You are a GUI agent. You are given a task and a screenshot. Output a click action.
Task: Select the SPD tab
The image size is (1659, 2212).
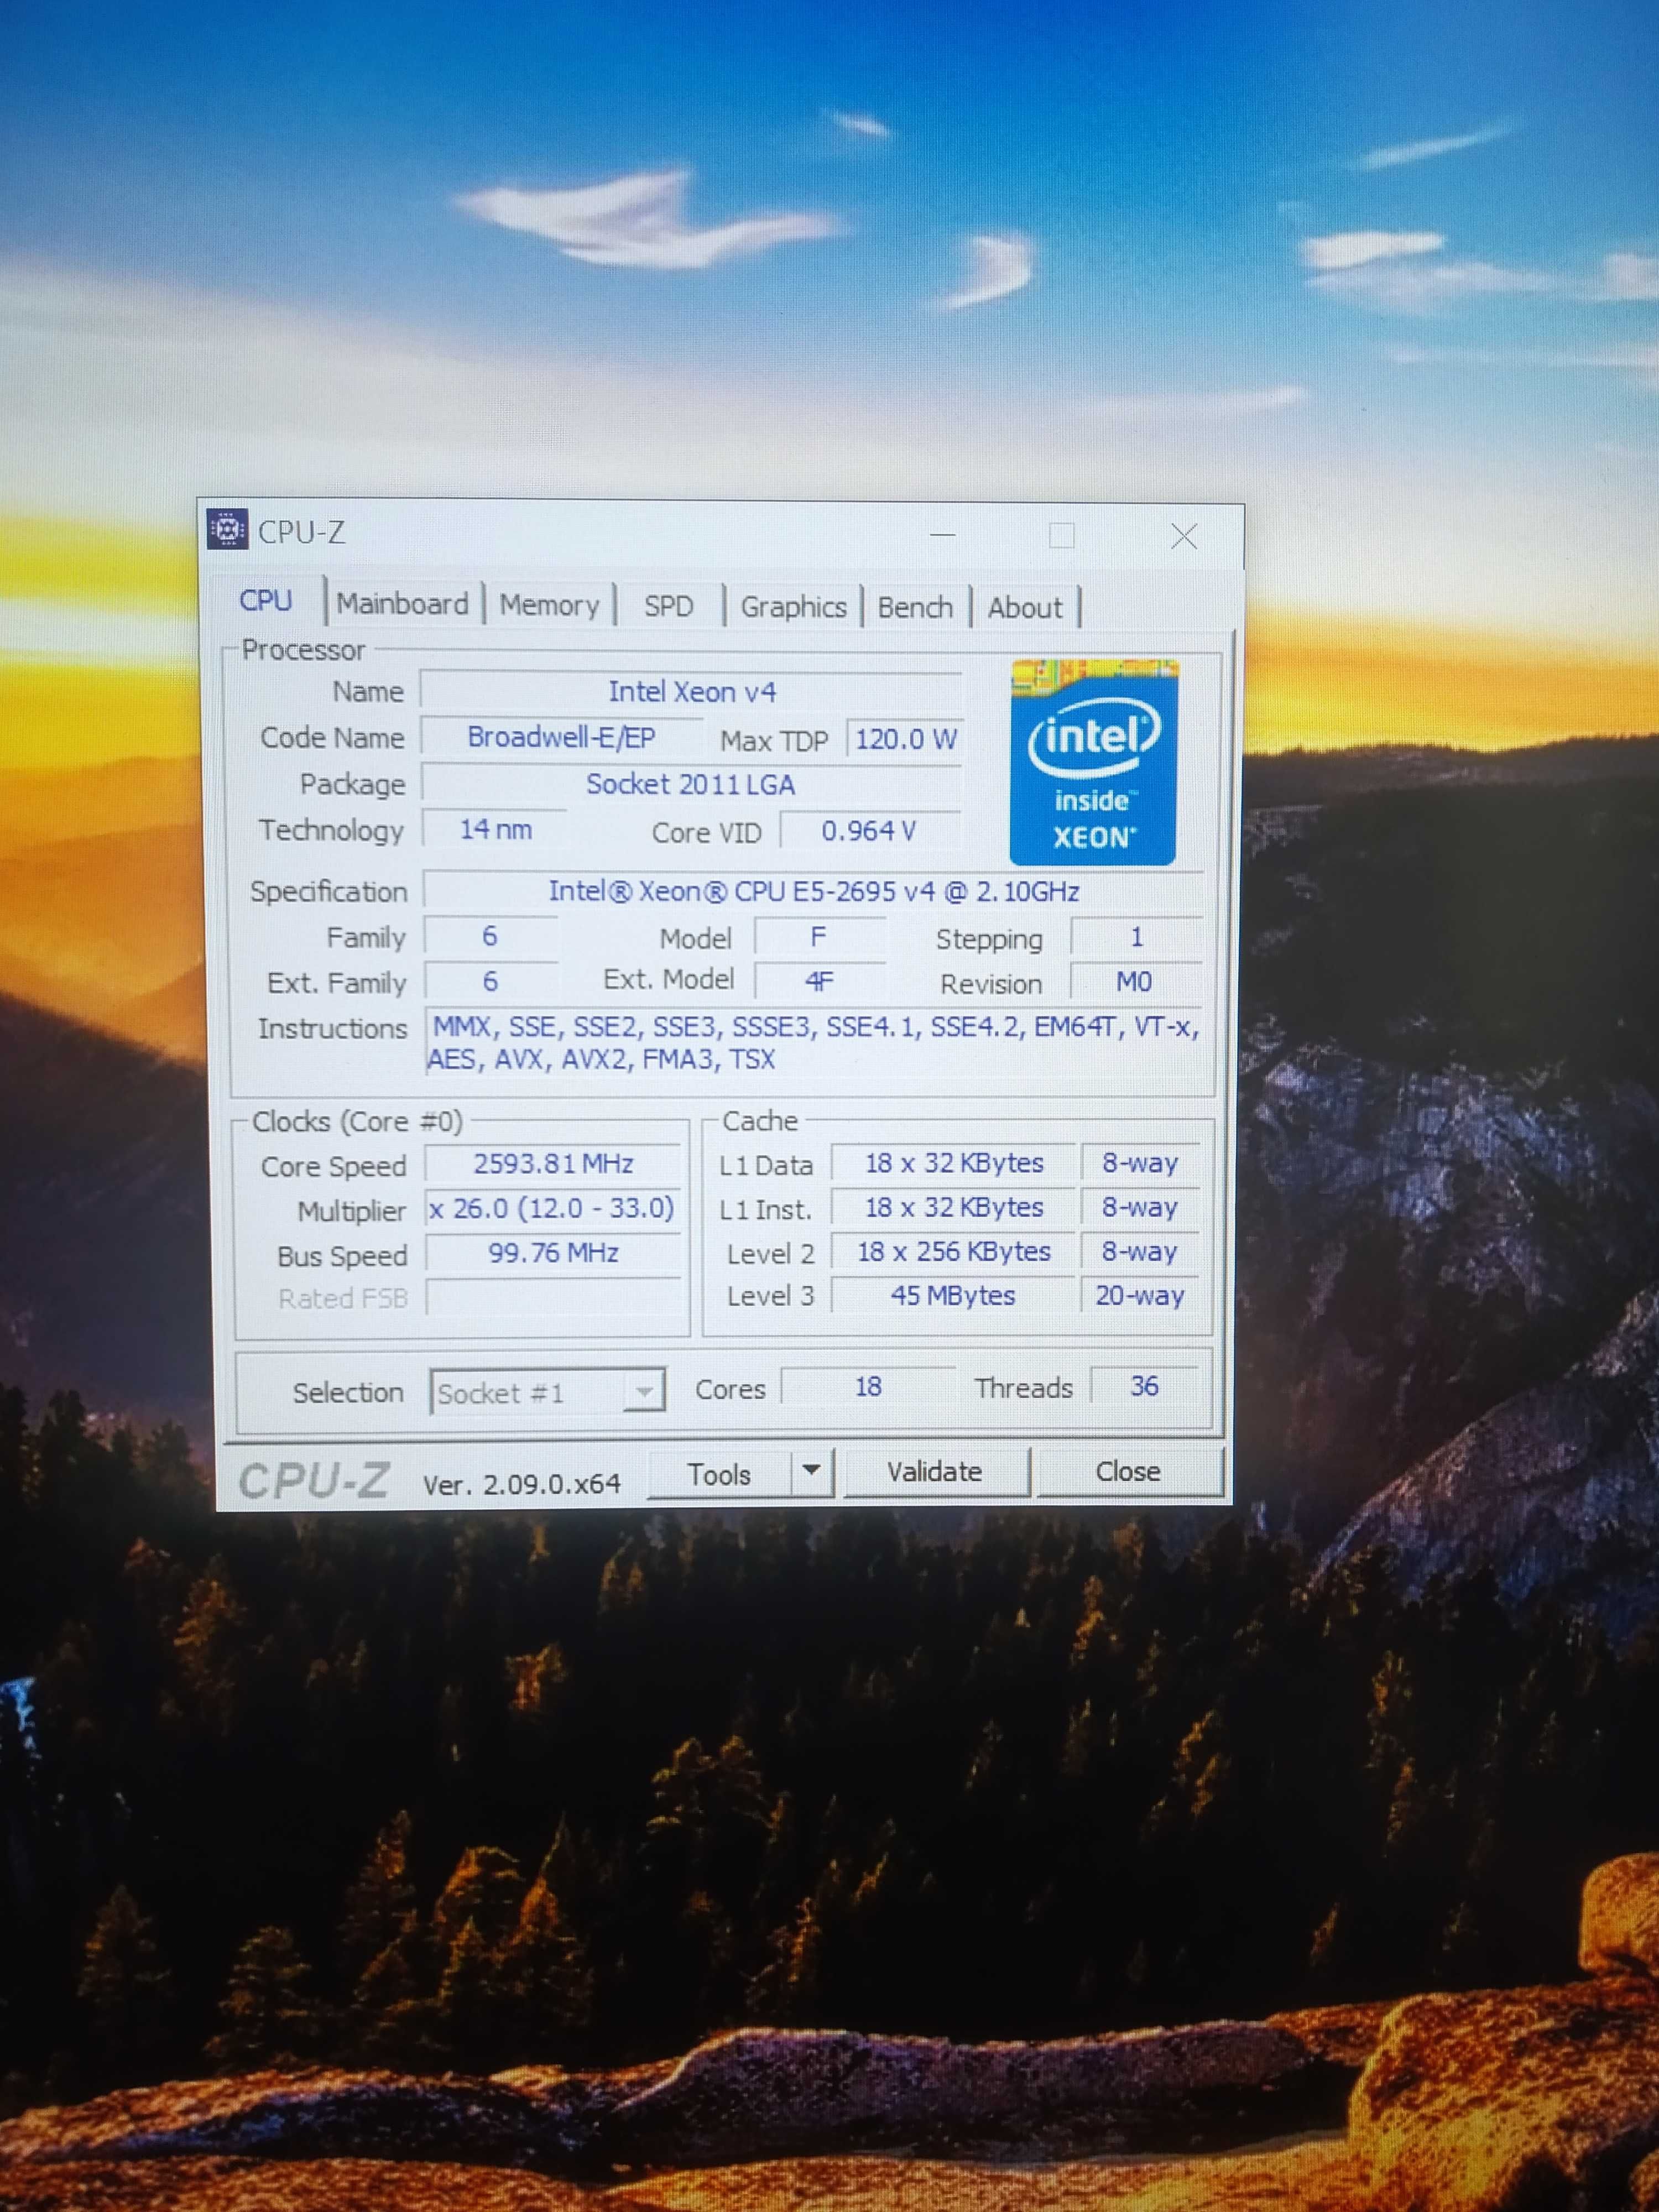(x=668, y=606)
